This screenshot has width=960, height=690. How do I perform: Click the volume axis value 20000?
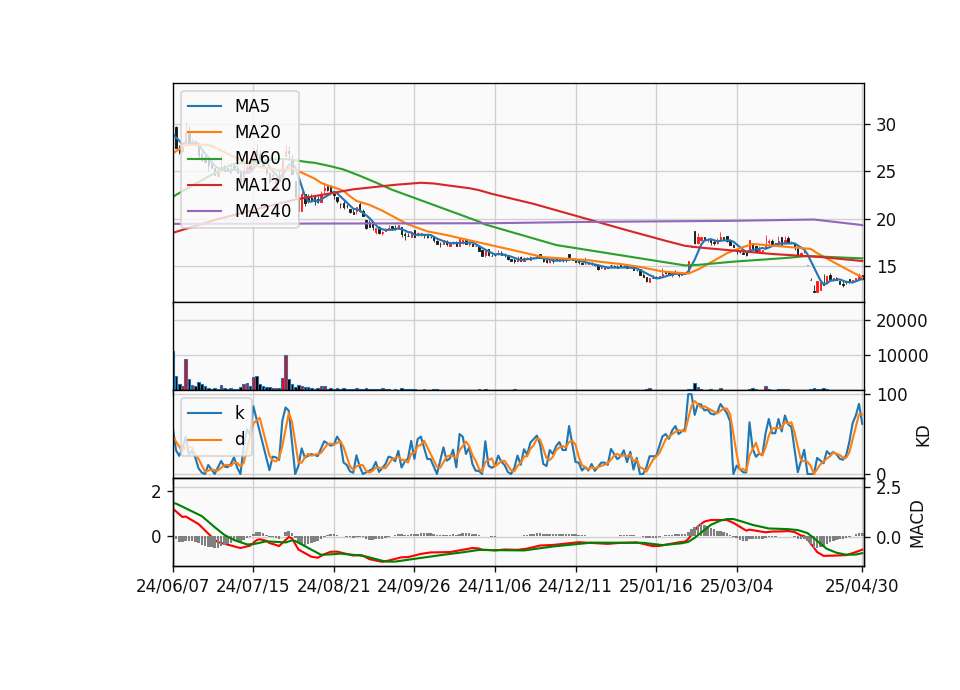[902, 321]
